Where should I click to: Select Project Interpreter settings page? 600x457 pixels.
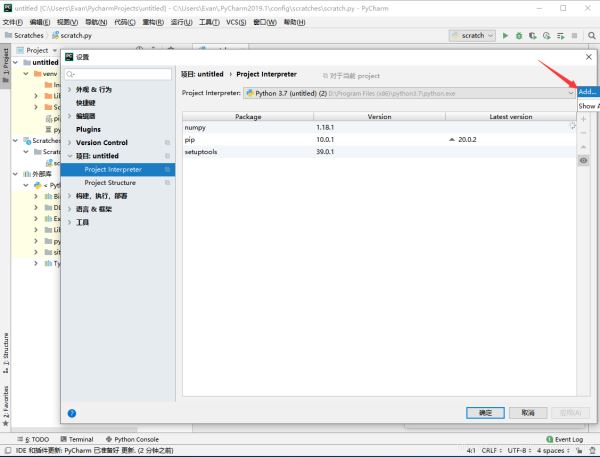click(118, 170)
